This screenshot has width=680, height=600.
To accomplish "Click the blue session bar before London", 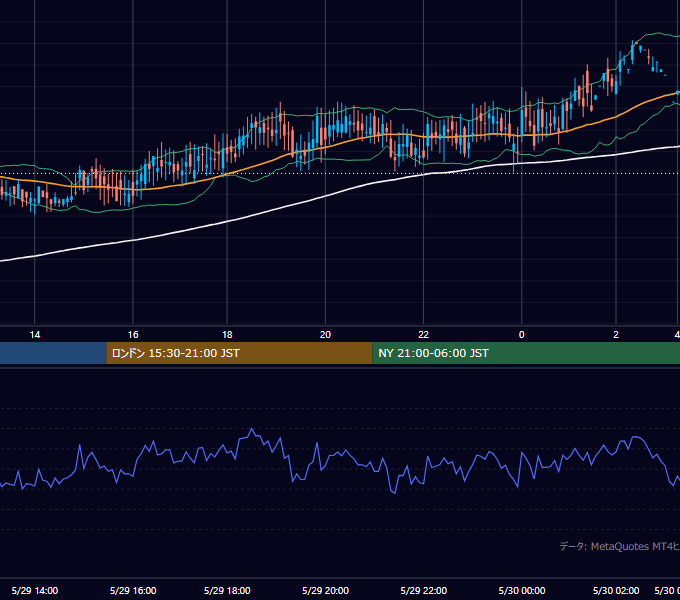I will pyautogui.click(x=53, y=353).
